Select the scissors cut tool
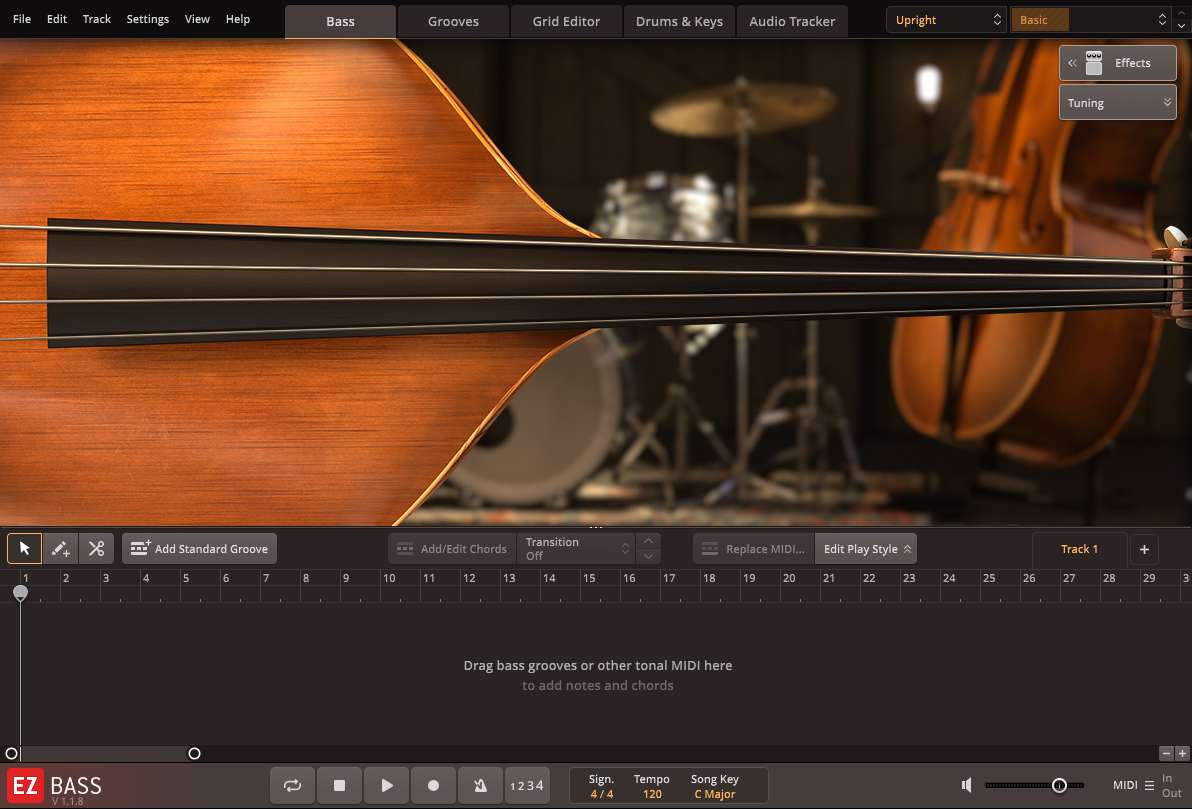The width and height of the screenshot is (1192, 809). point(96,548)
